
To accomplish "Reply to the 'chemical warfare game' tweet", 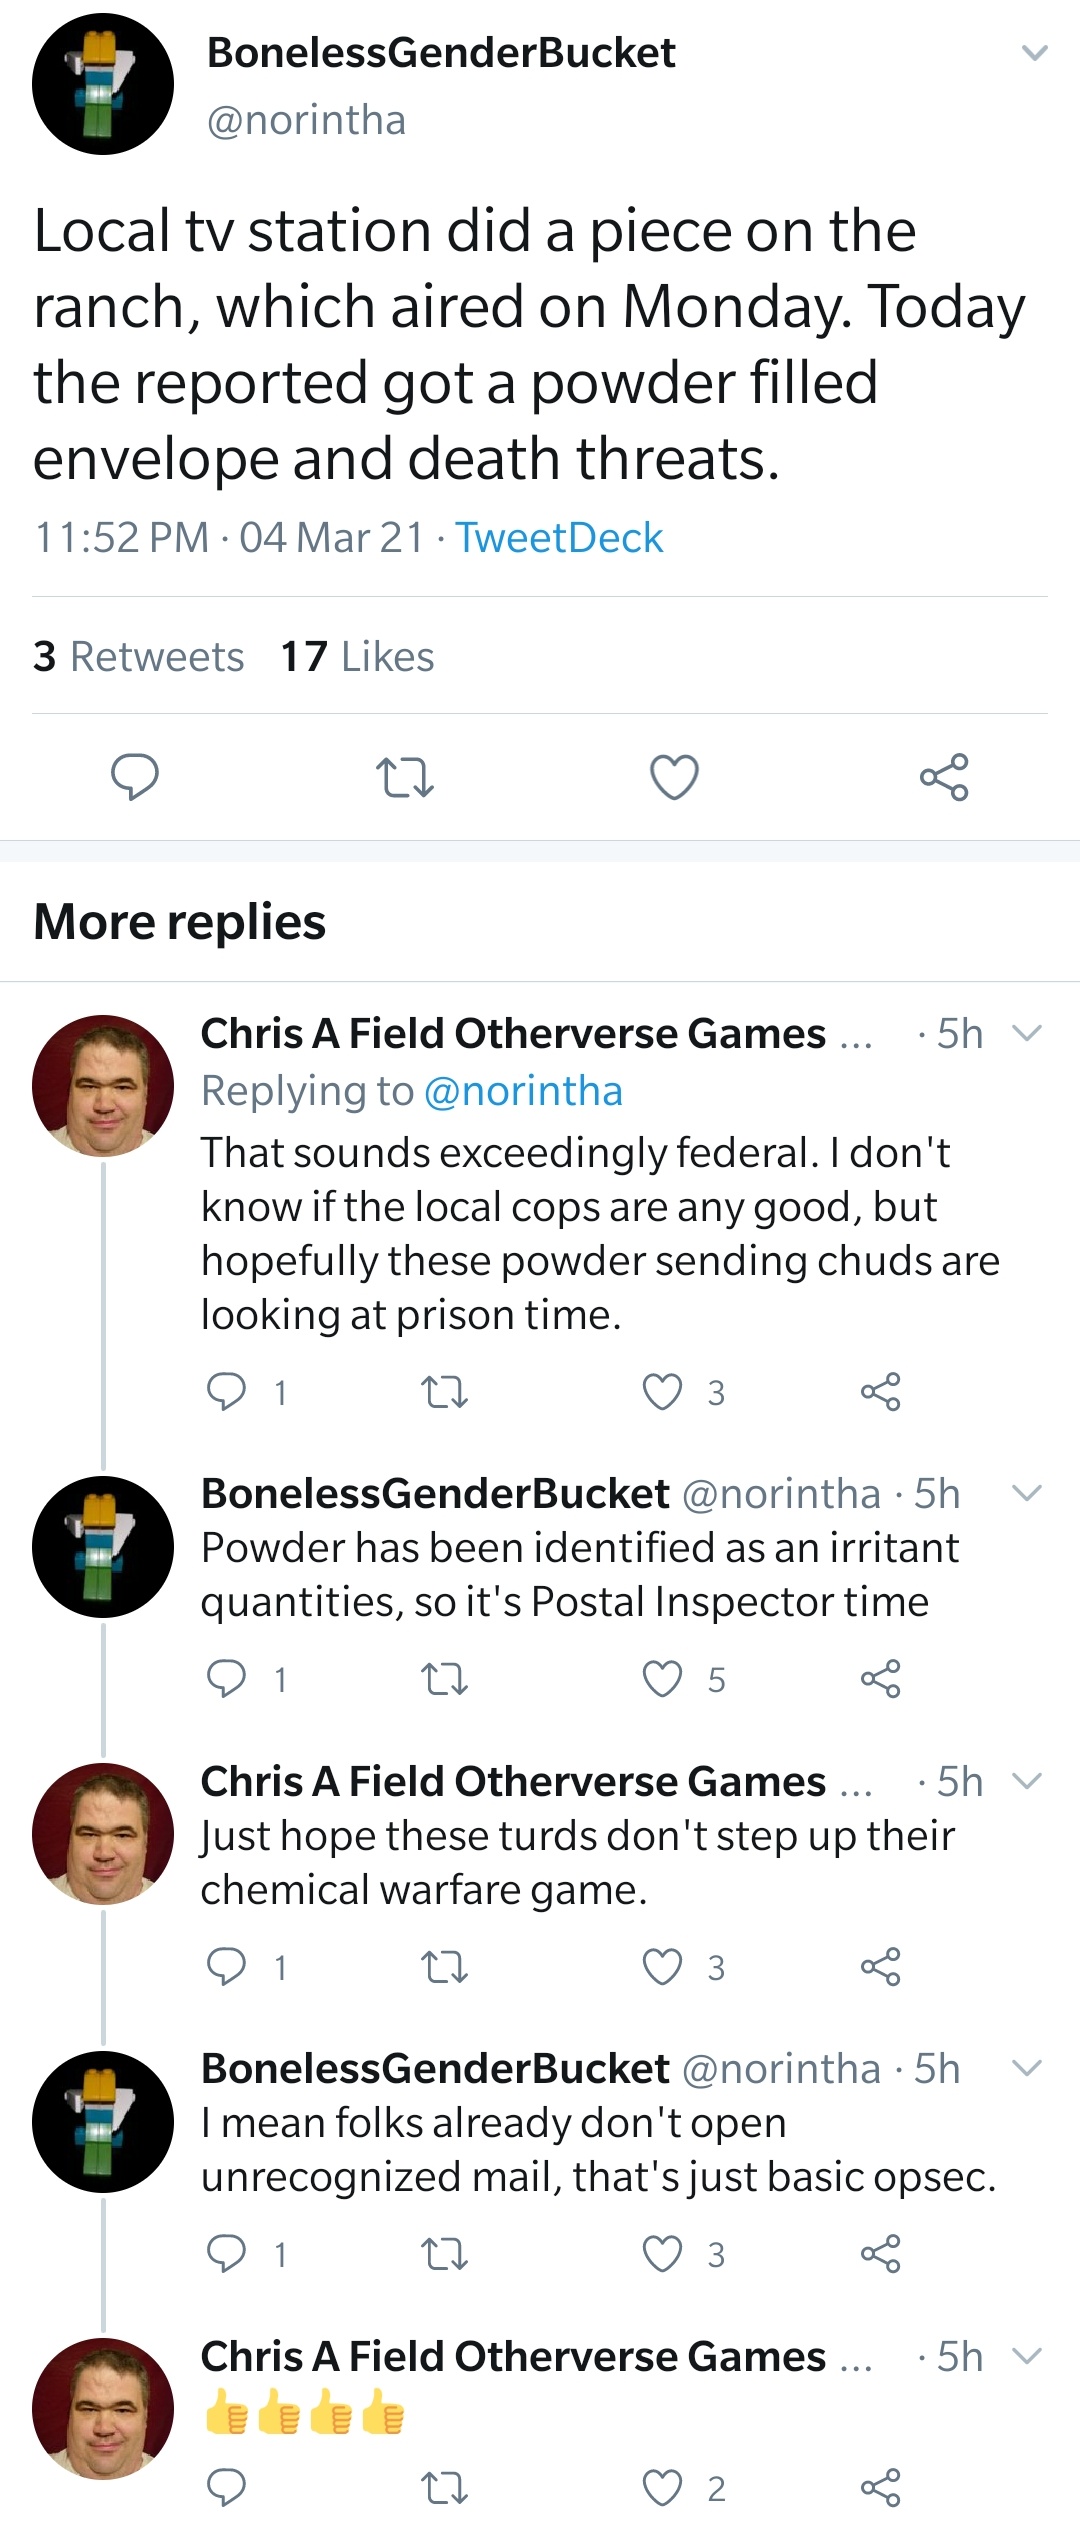I will (x=226, y=1967).
